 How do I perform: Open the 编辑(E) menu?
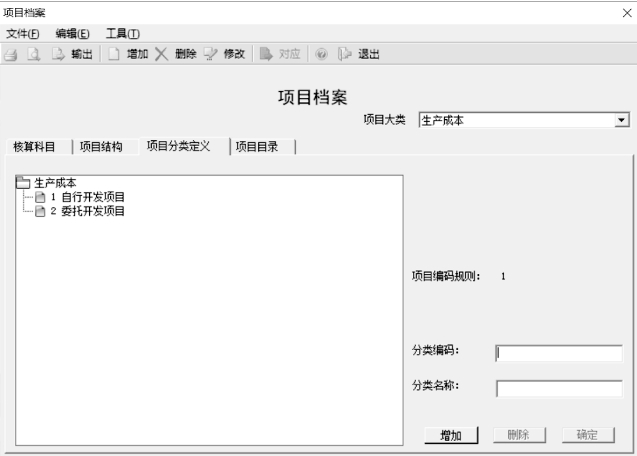click(72, 34)
